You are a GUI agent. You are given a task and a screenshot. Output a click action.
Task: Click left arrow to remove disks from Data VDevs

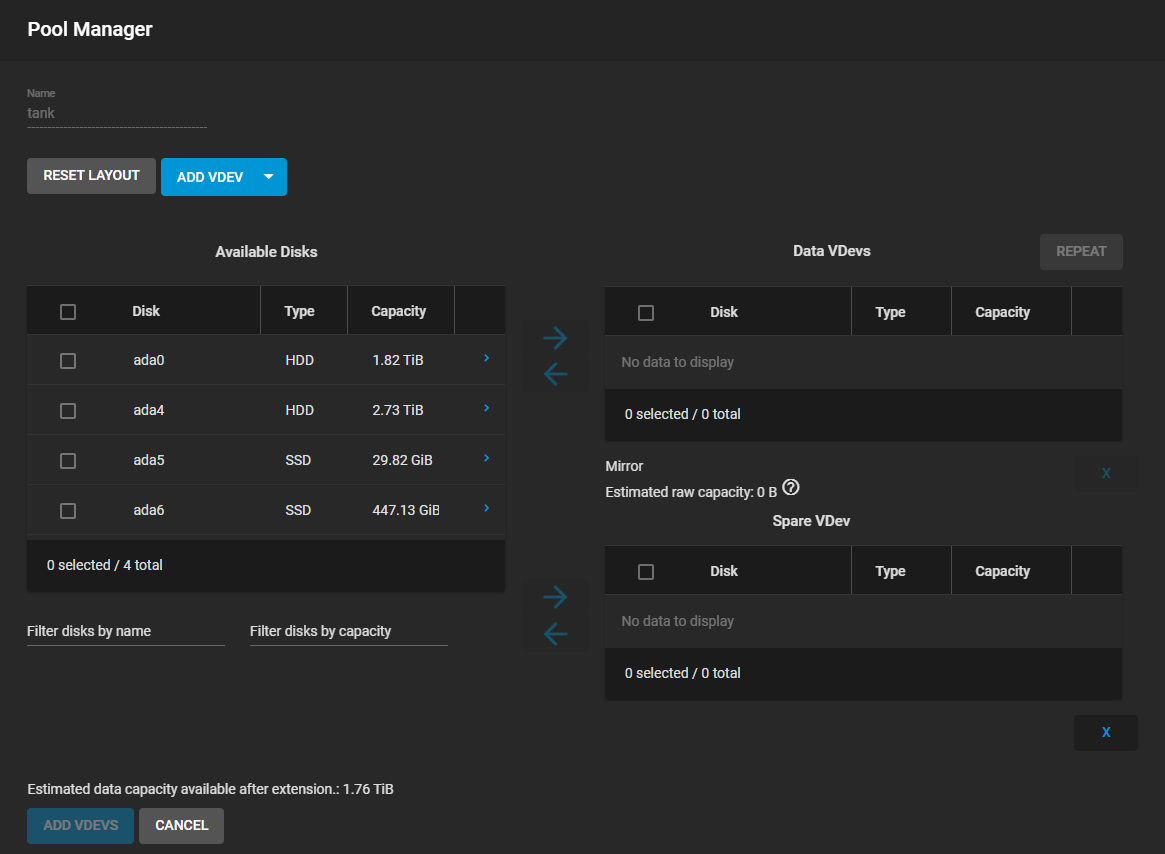pyautogui.click(x=555, y=374)
